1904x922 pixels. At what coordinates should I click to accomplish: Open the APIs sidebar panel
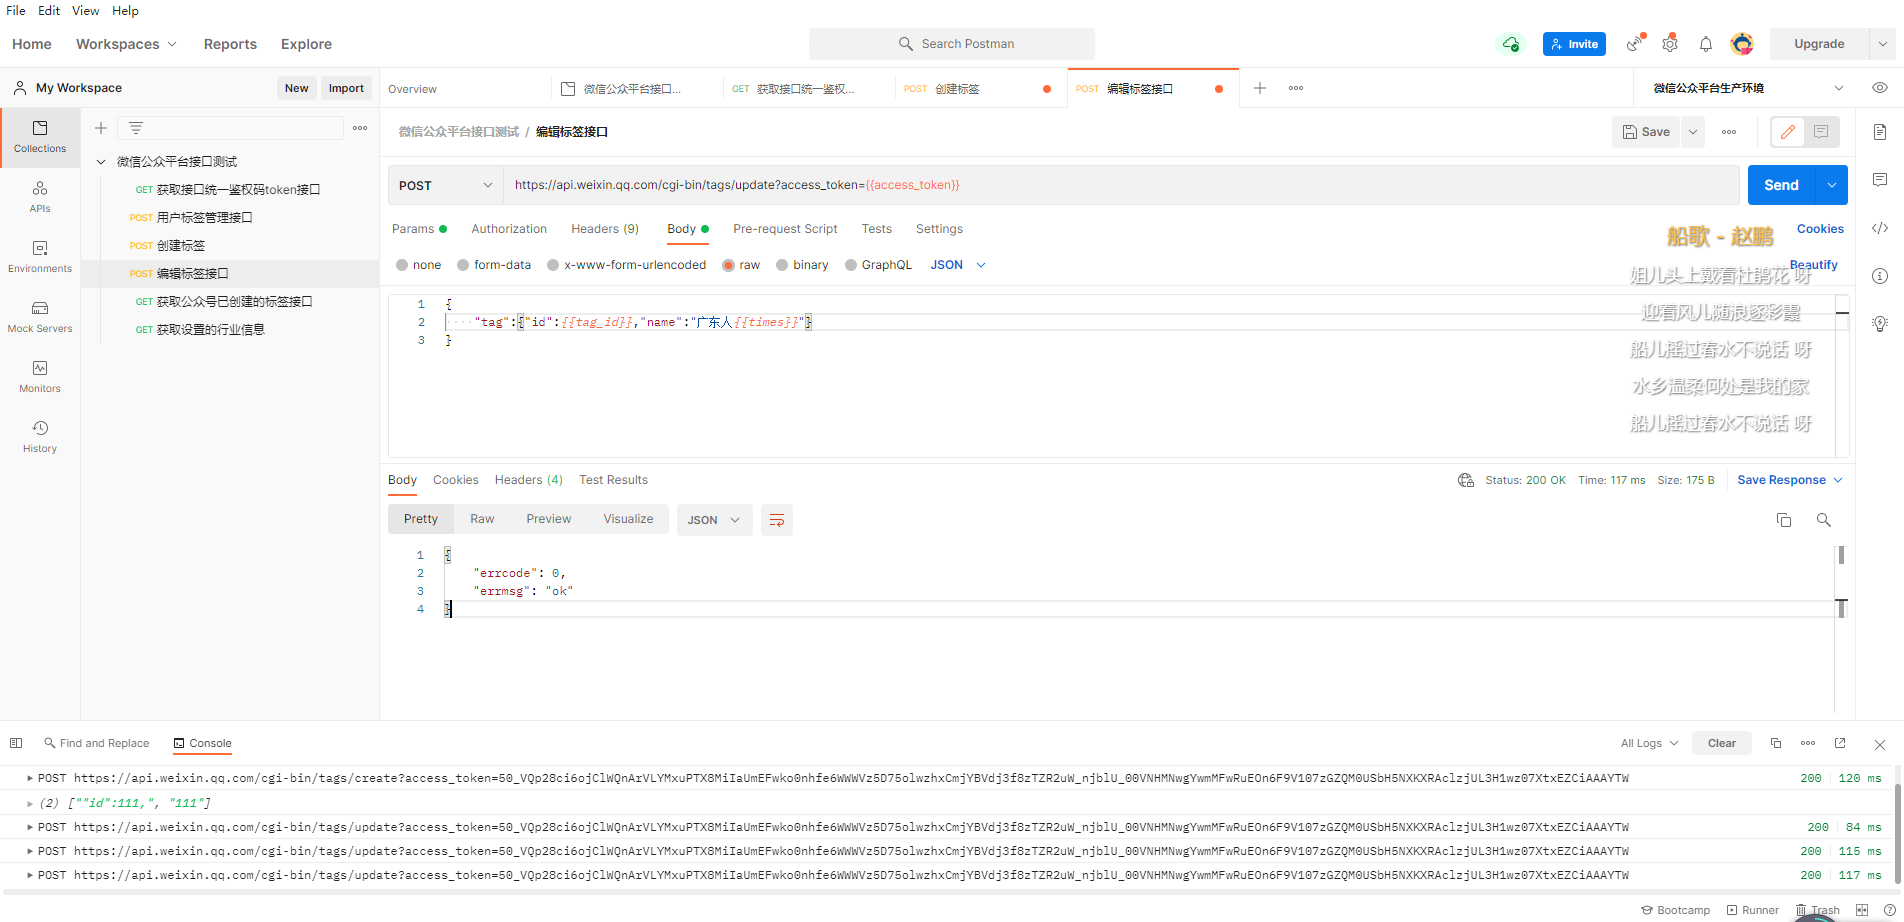click(x=40, y=197)
